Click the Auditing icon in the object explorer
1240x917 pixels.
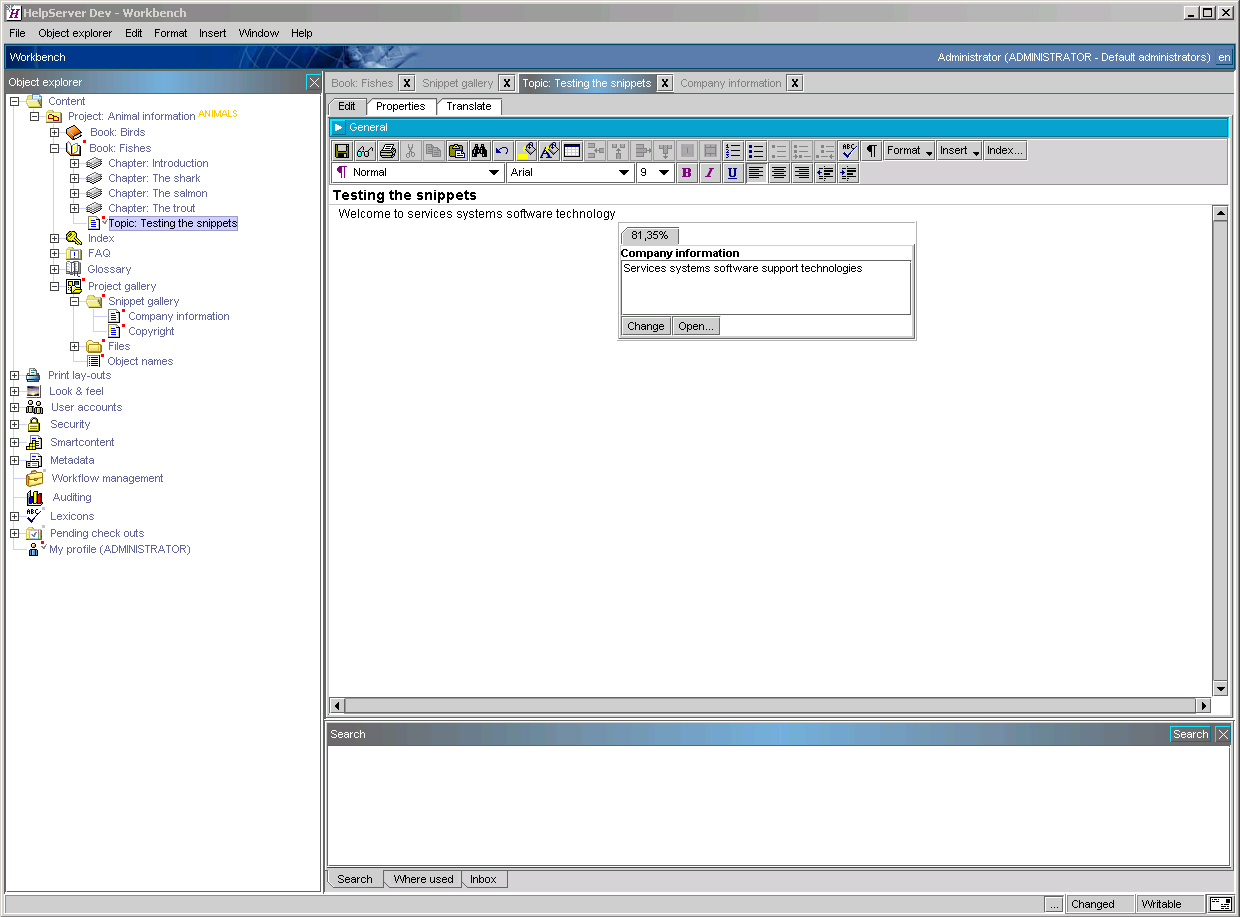tap(35, 497)
